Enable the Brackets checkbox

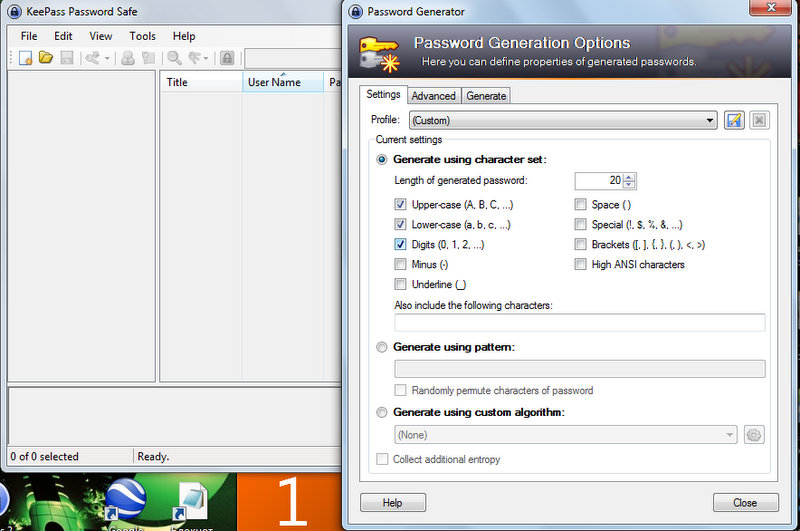click(x=581, y=244)
